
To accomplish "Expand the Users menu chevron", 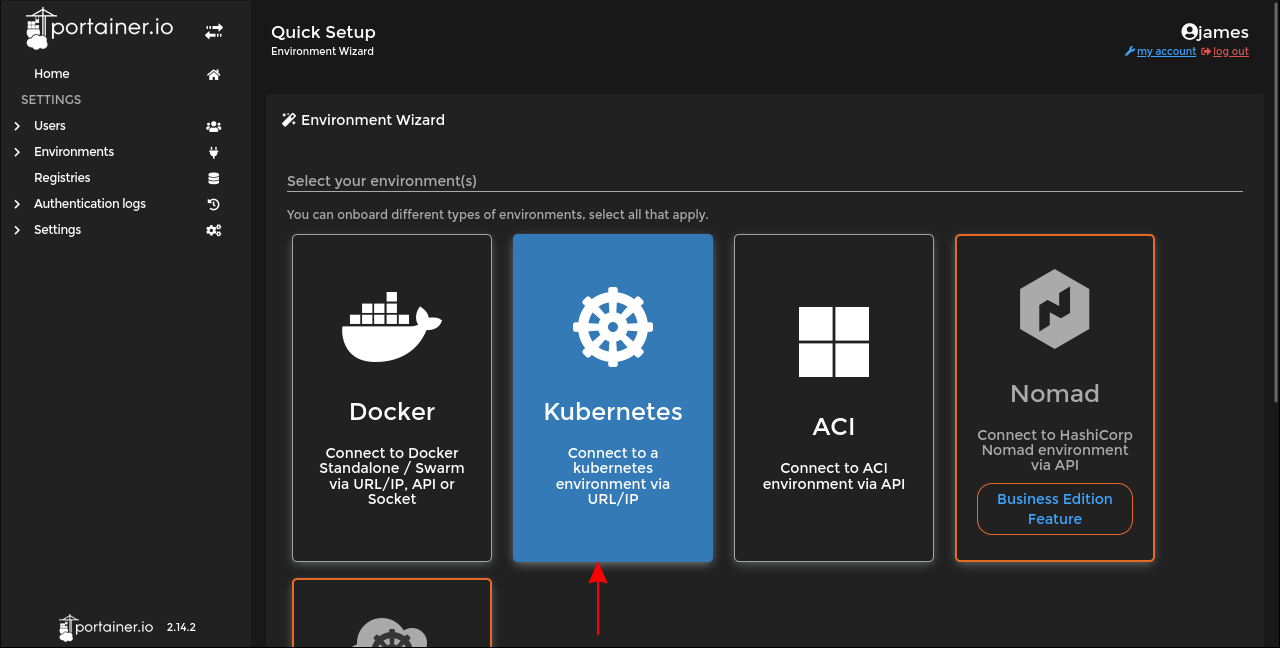I will point(17,126).
